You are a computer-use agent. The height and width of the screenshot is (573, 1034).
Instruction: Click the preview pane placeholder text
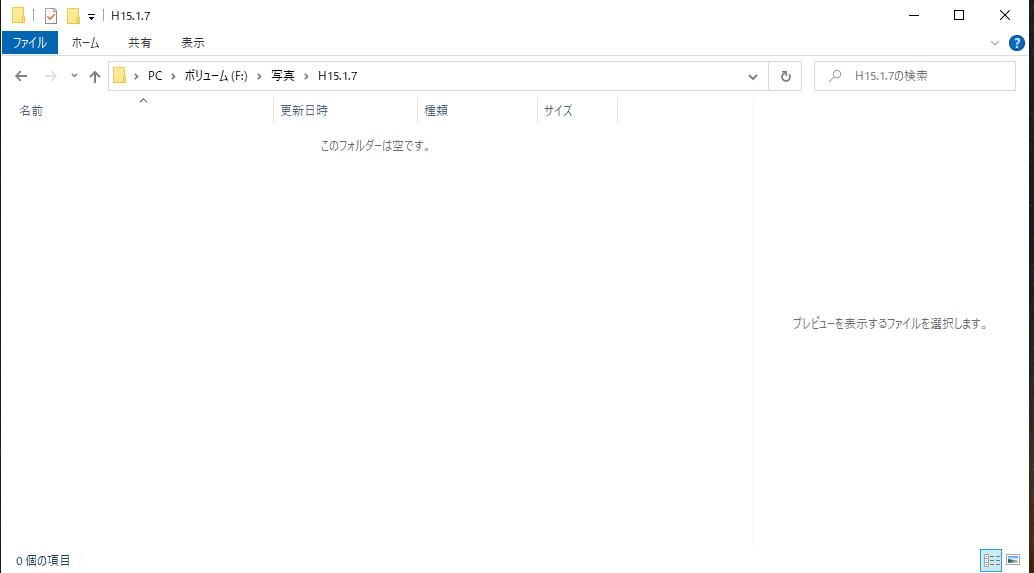click(x=890, y=324)
